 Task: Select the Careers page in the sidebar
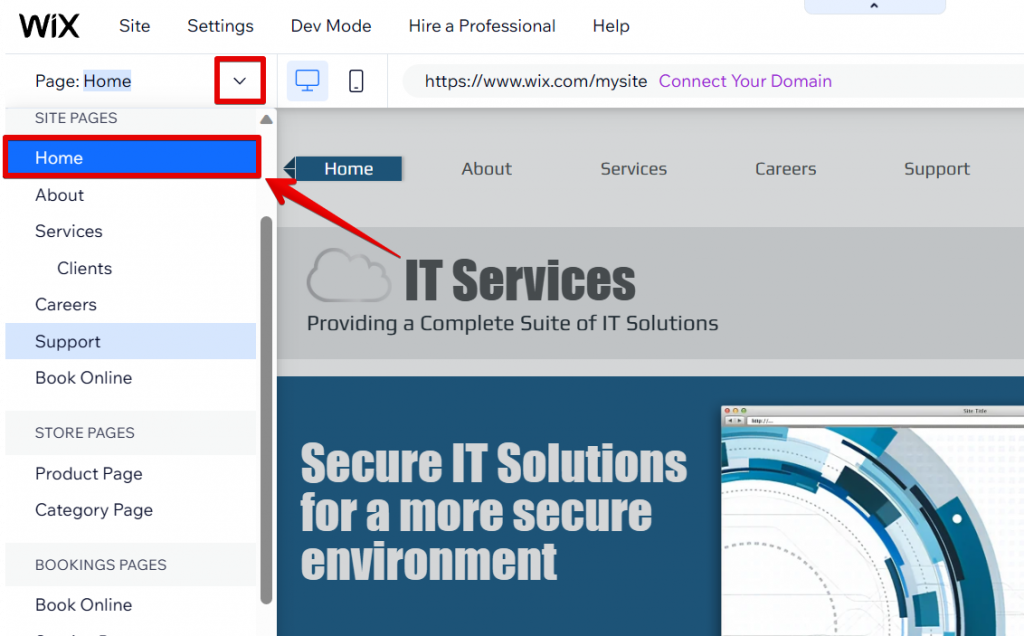pyautogui.click(x=65, y=304)
